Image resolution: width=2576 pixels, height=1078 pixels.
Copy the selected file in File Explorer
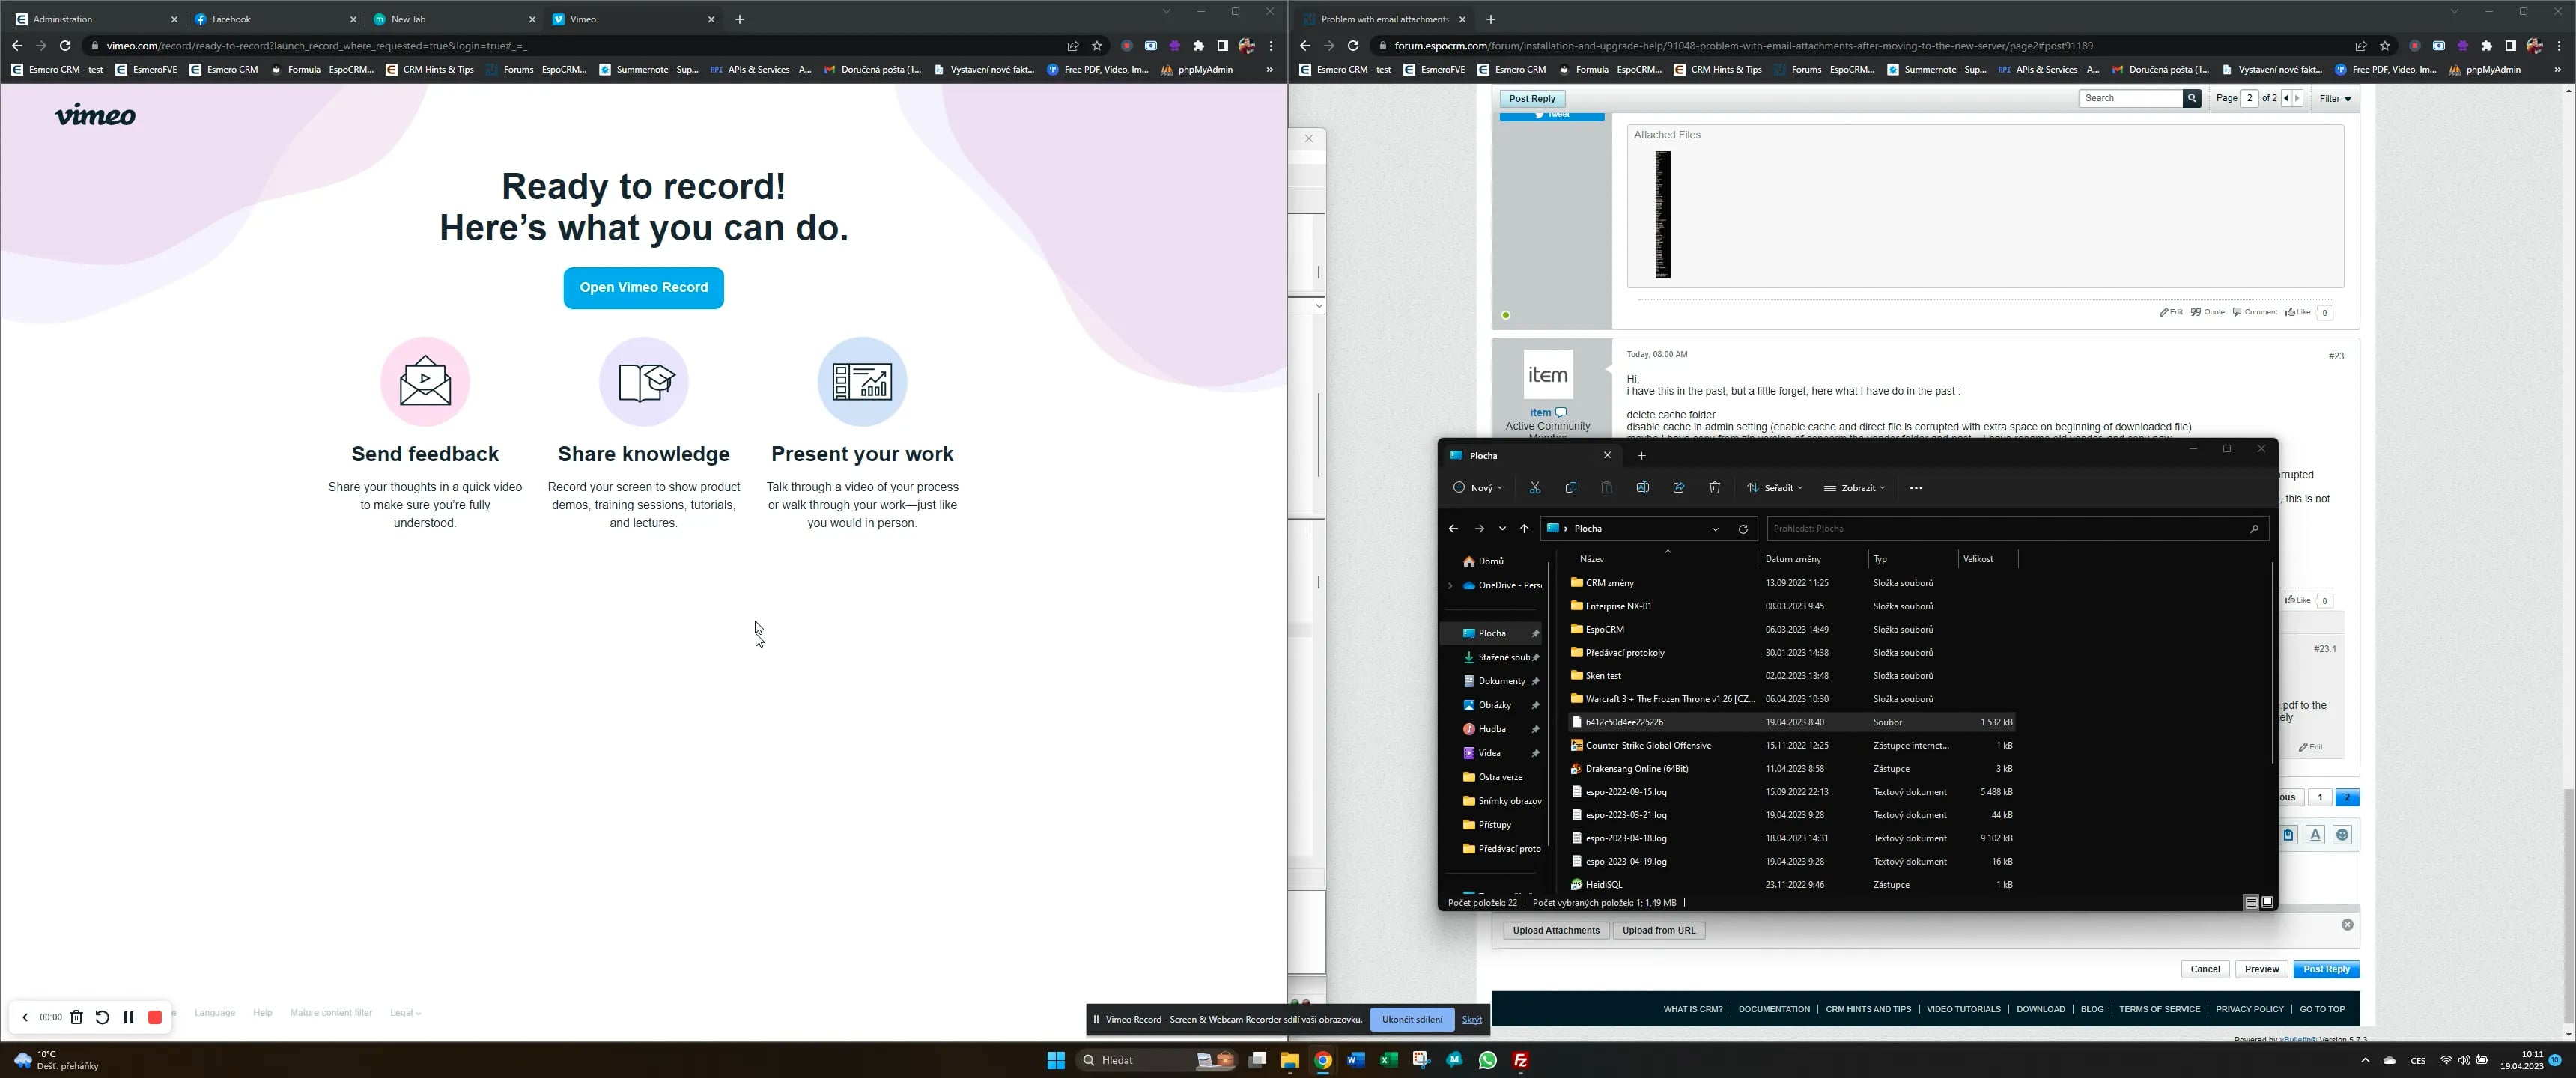click(1570, 488)
